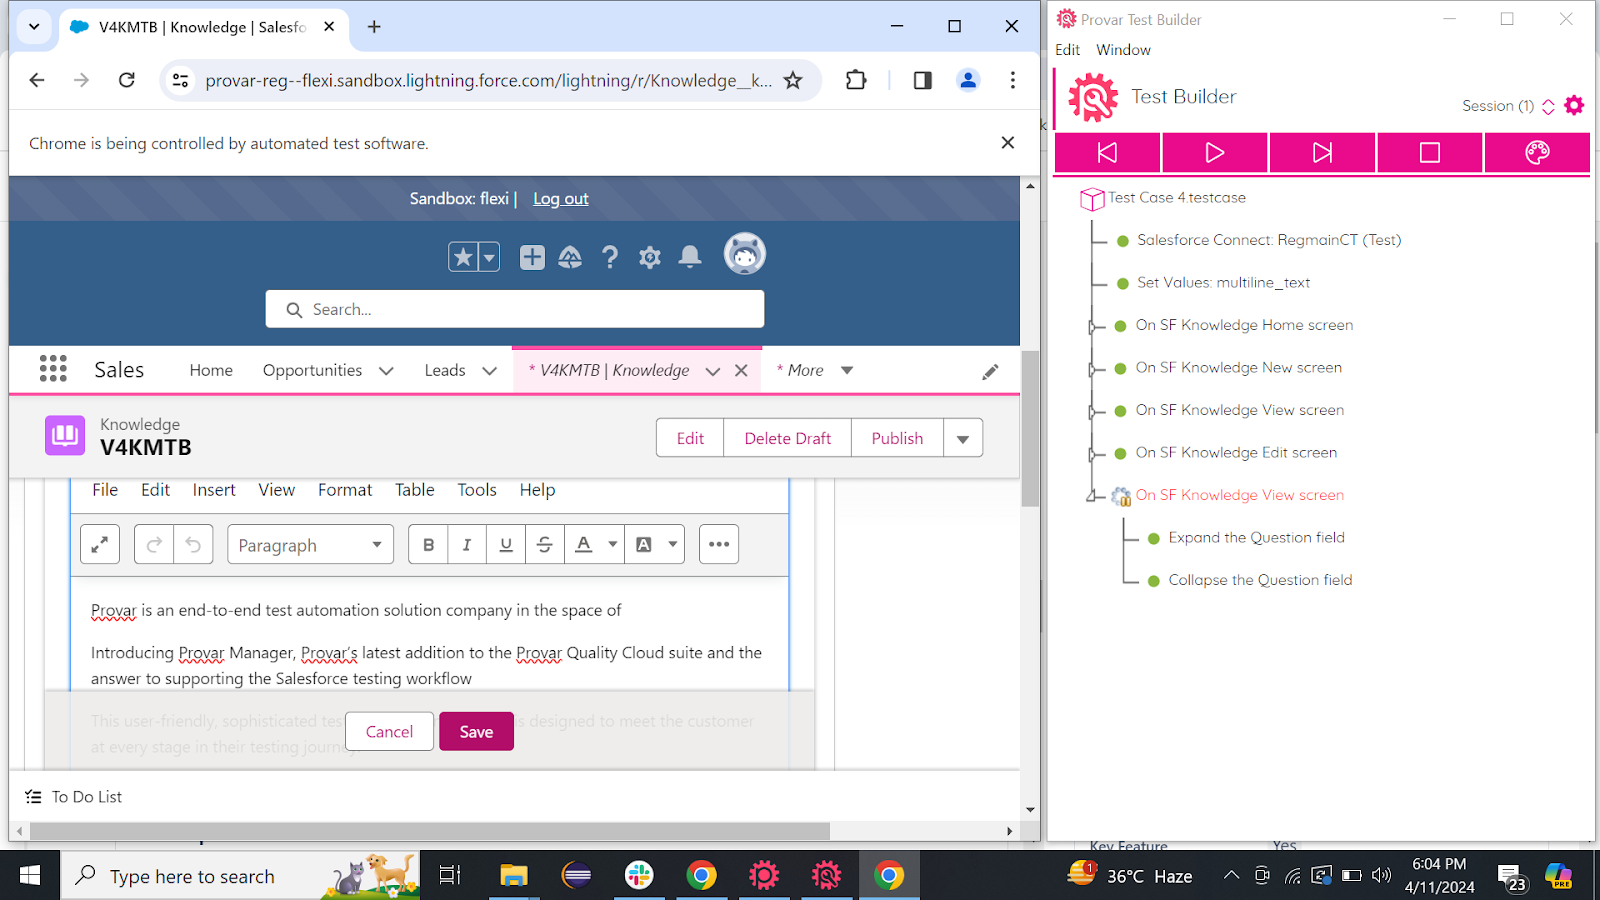Open the editor Help menu

[x=537, y=490]
